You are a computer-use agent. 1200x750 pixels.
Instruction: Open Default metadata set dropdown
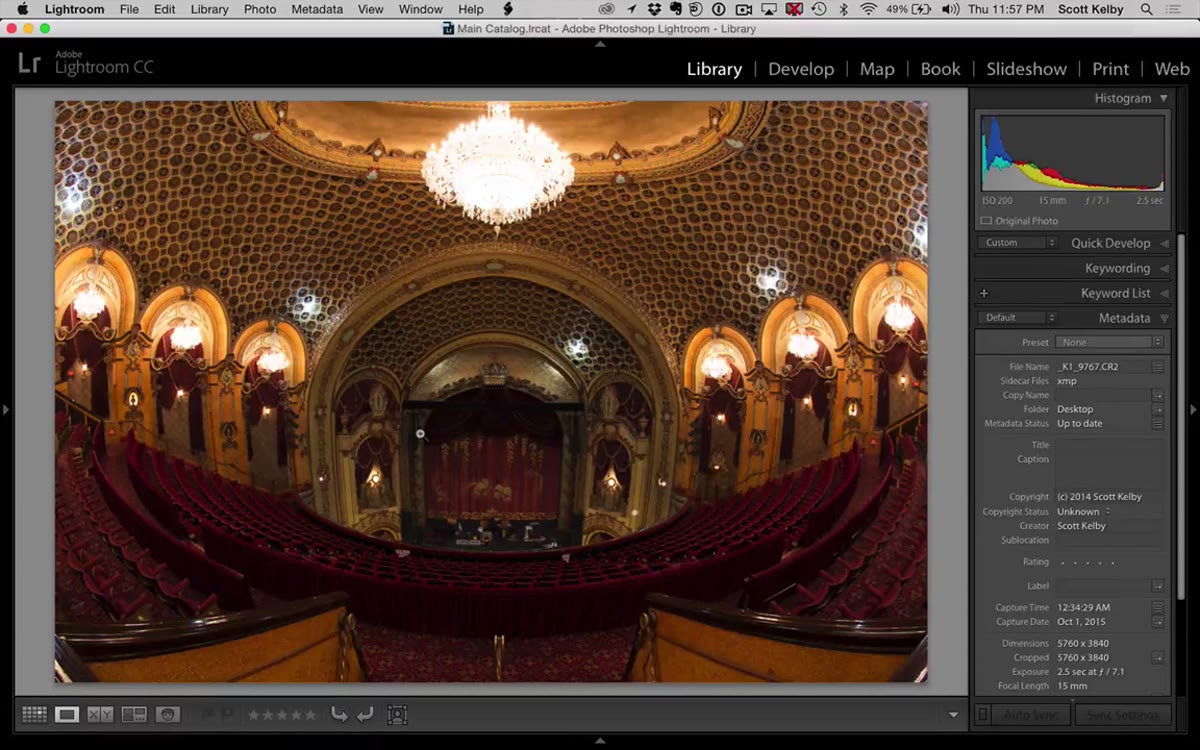click(x=1017, y=318)
